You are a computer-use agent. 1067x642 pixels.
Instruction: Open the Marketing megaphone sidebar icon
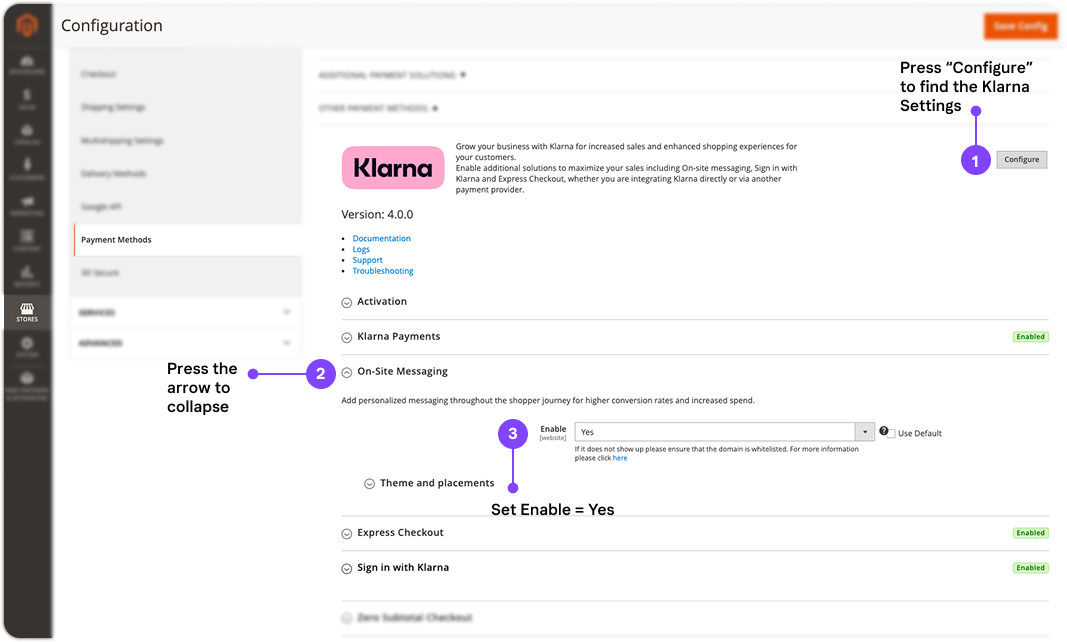coord(26,205)
